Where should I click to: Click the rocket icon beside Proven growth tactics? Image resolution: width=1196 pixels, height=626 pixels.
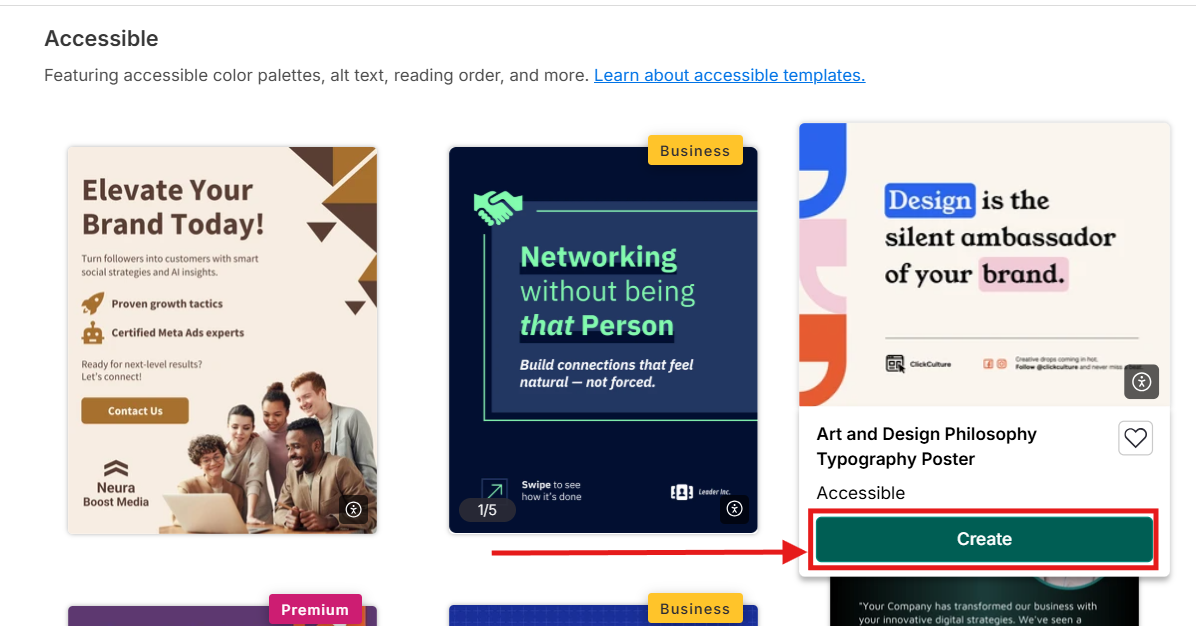(93, 303)
